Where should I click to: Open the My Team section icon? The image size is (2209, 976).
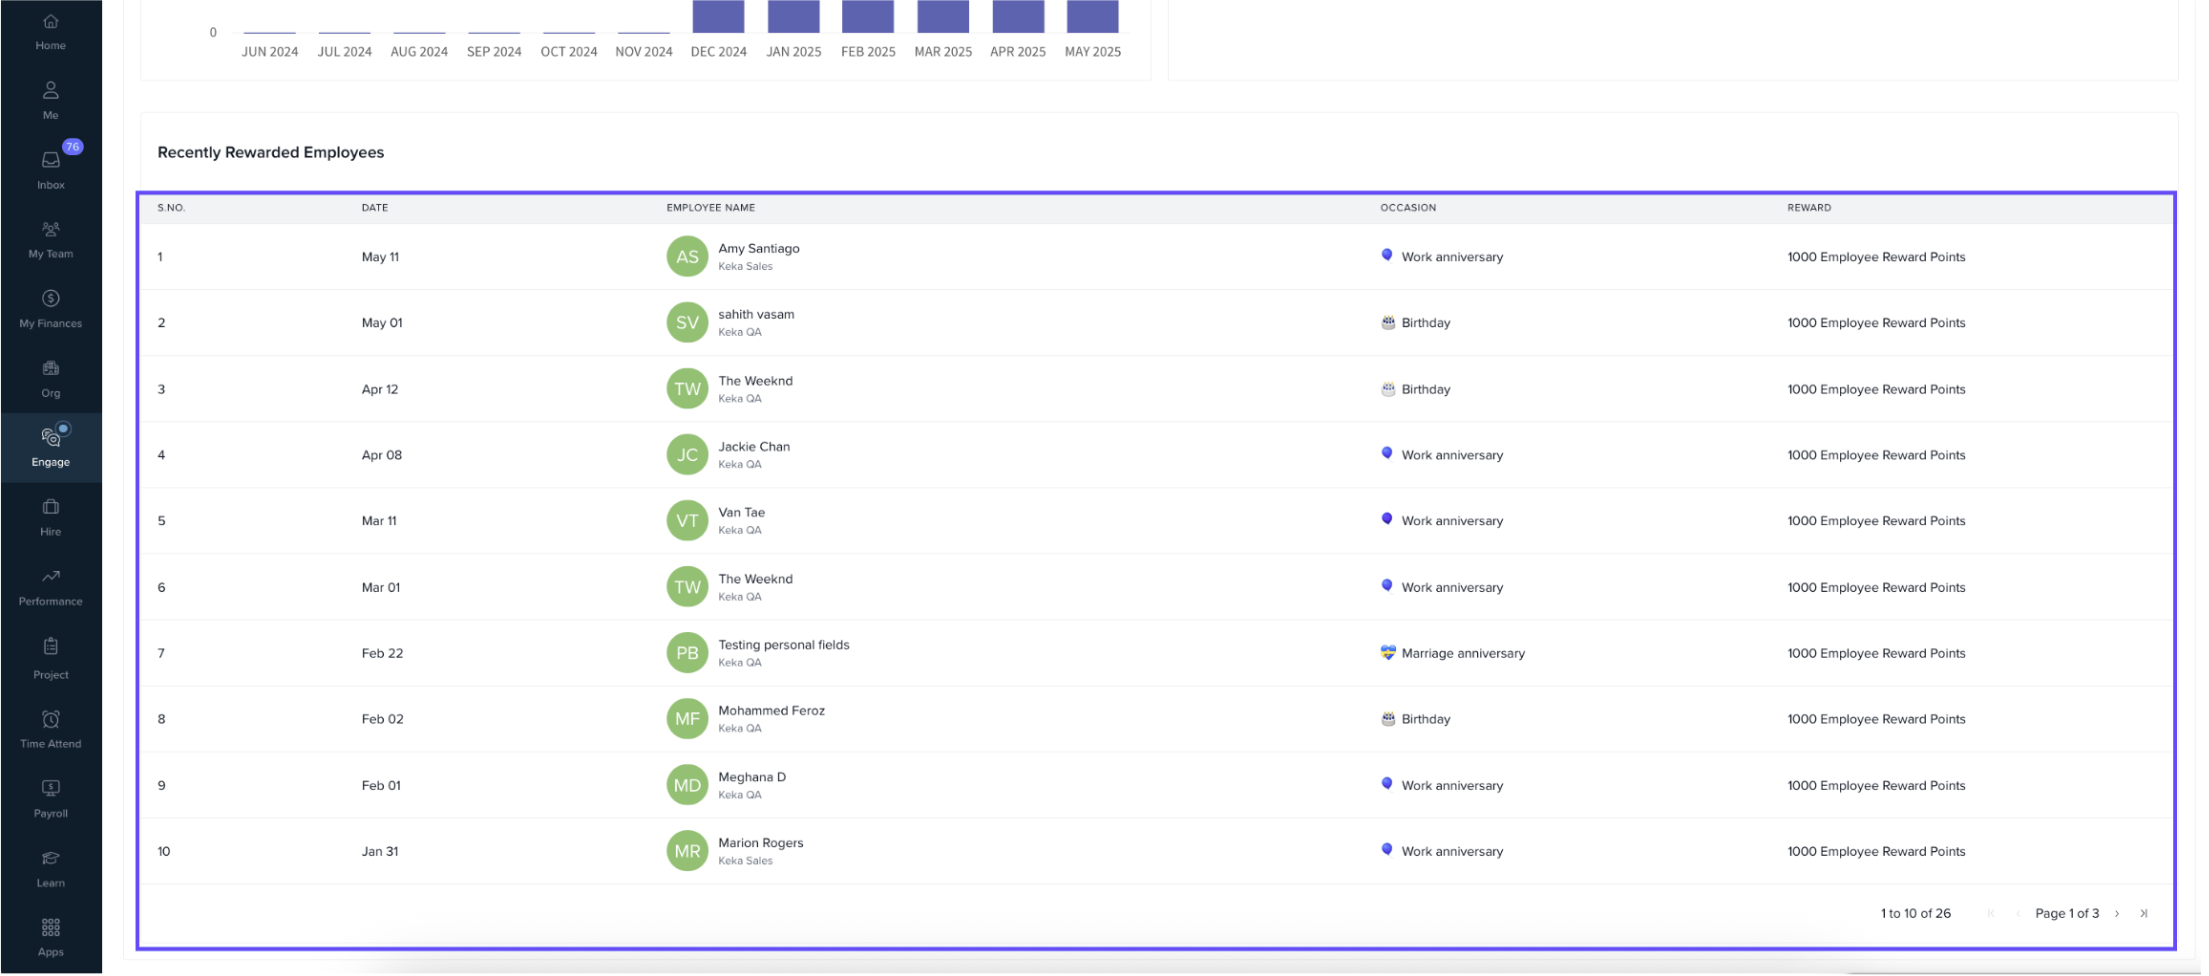(x=50, y=230)
